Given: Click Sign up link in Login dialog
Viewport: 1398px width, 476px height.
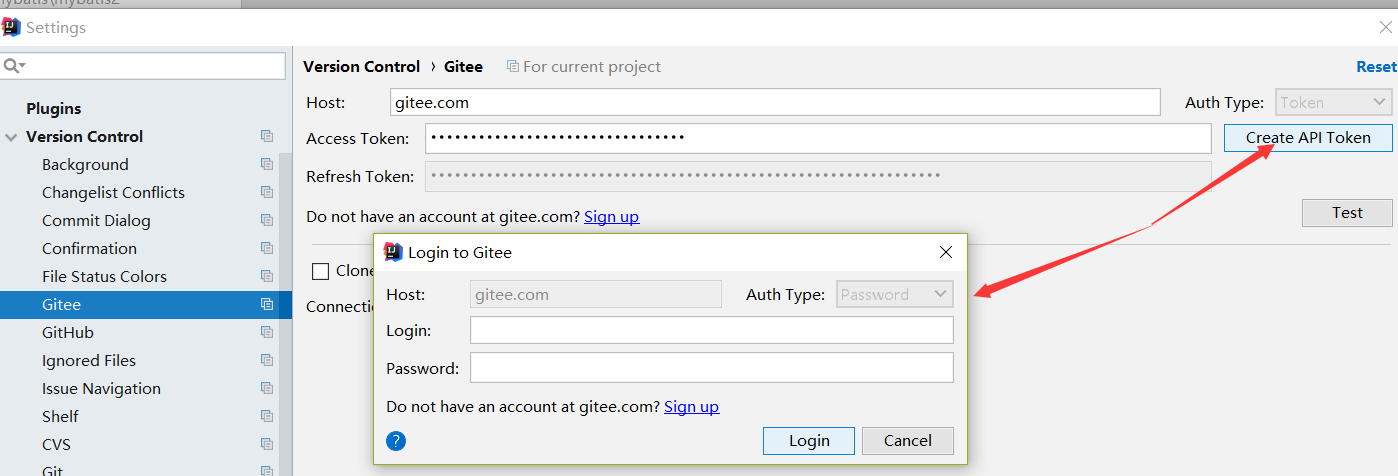Looking at the screenshot, I should coord(691,407).
